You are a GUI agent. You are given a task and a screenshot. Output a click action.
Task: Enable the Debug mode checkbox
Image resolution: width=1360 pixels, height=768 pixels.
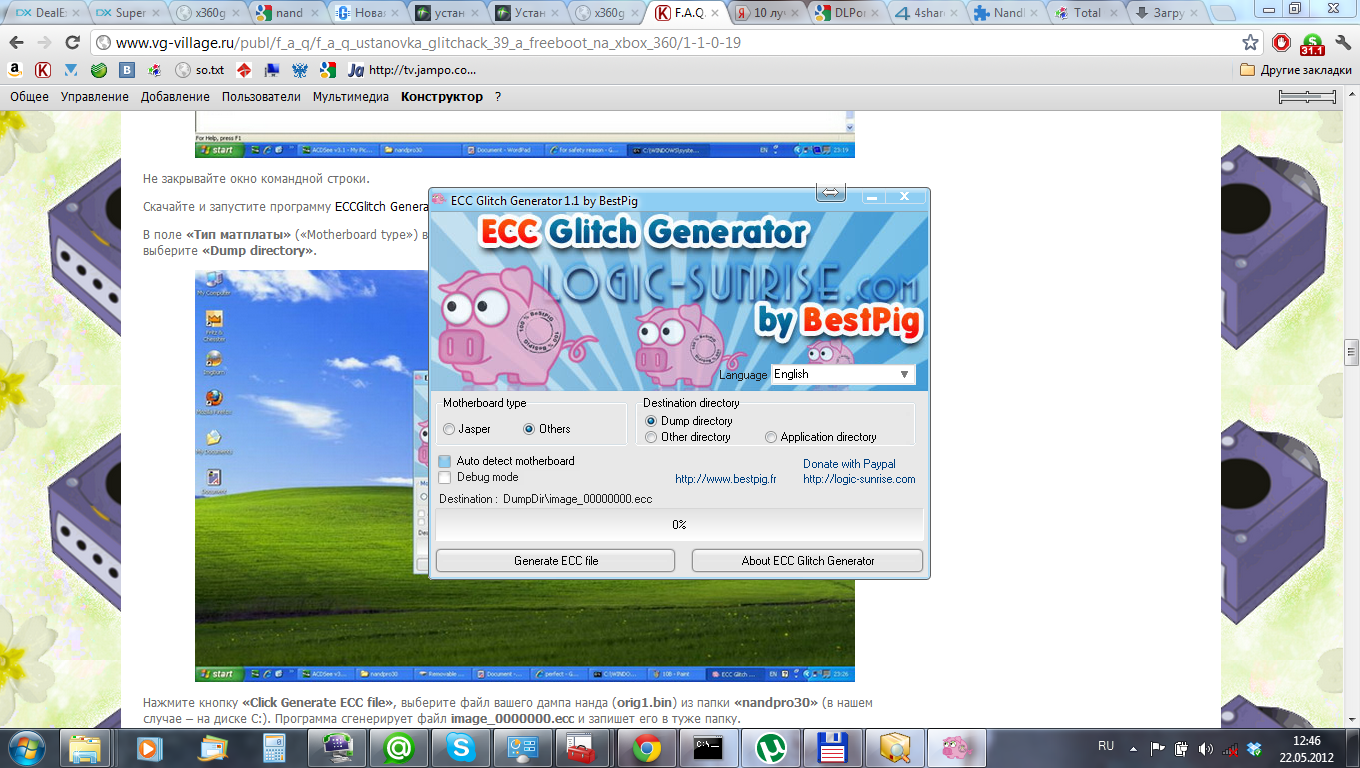445,478
